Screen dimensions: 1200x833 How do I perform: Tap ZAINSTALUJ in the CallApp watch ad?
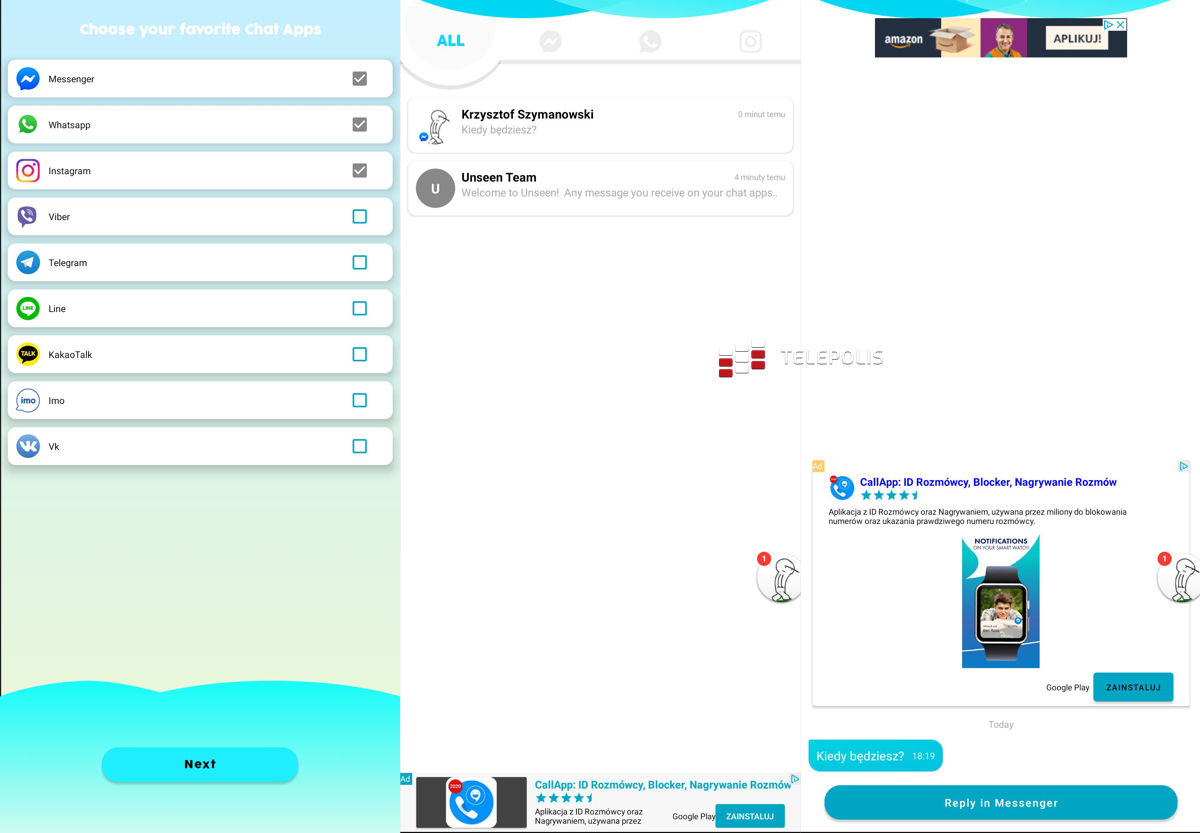1132,688
